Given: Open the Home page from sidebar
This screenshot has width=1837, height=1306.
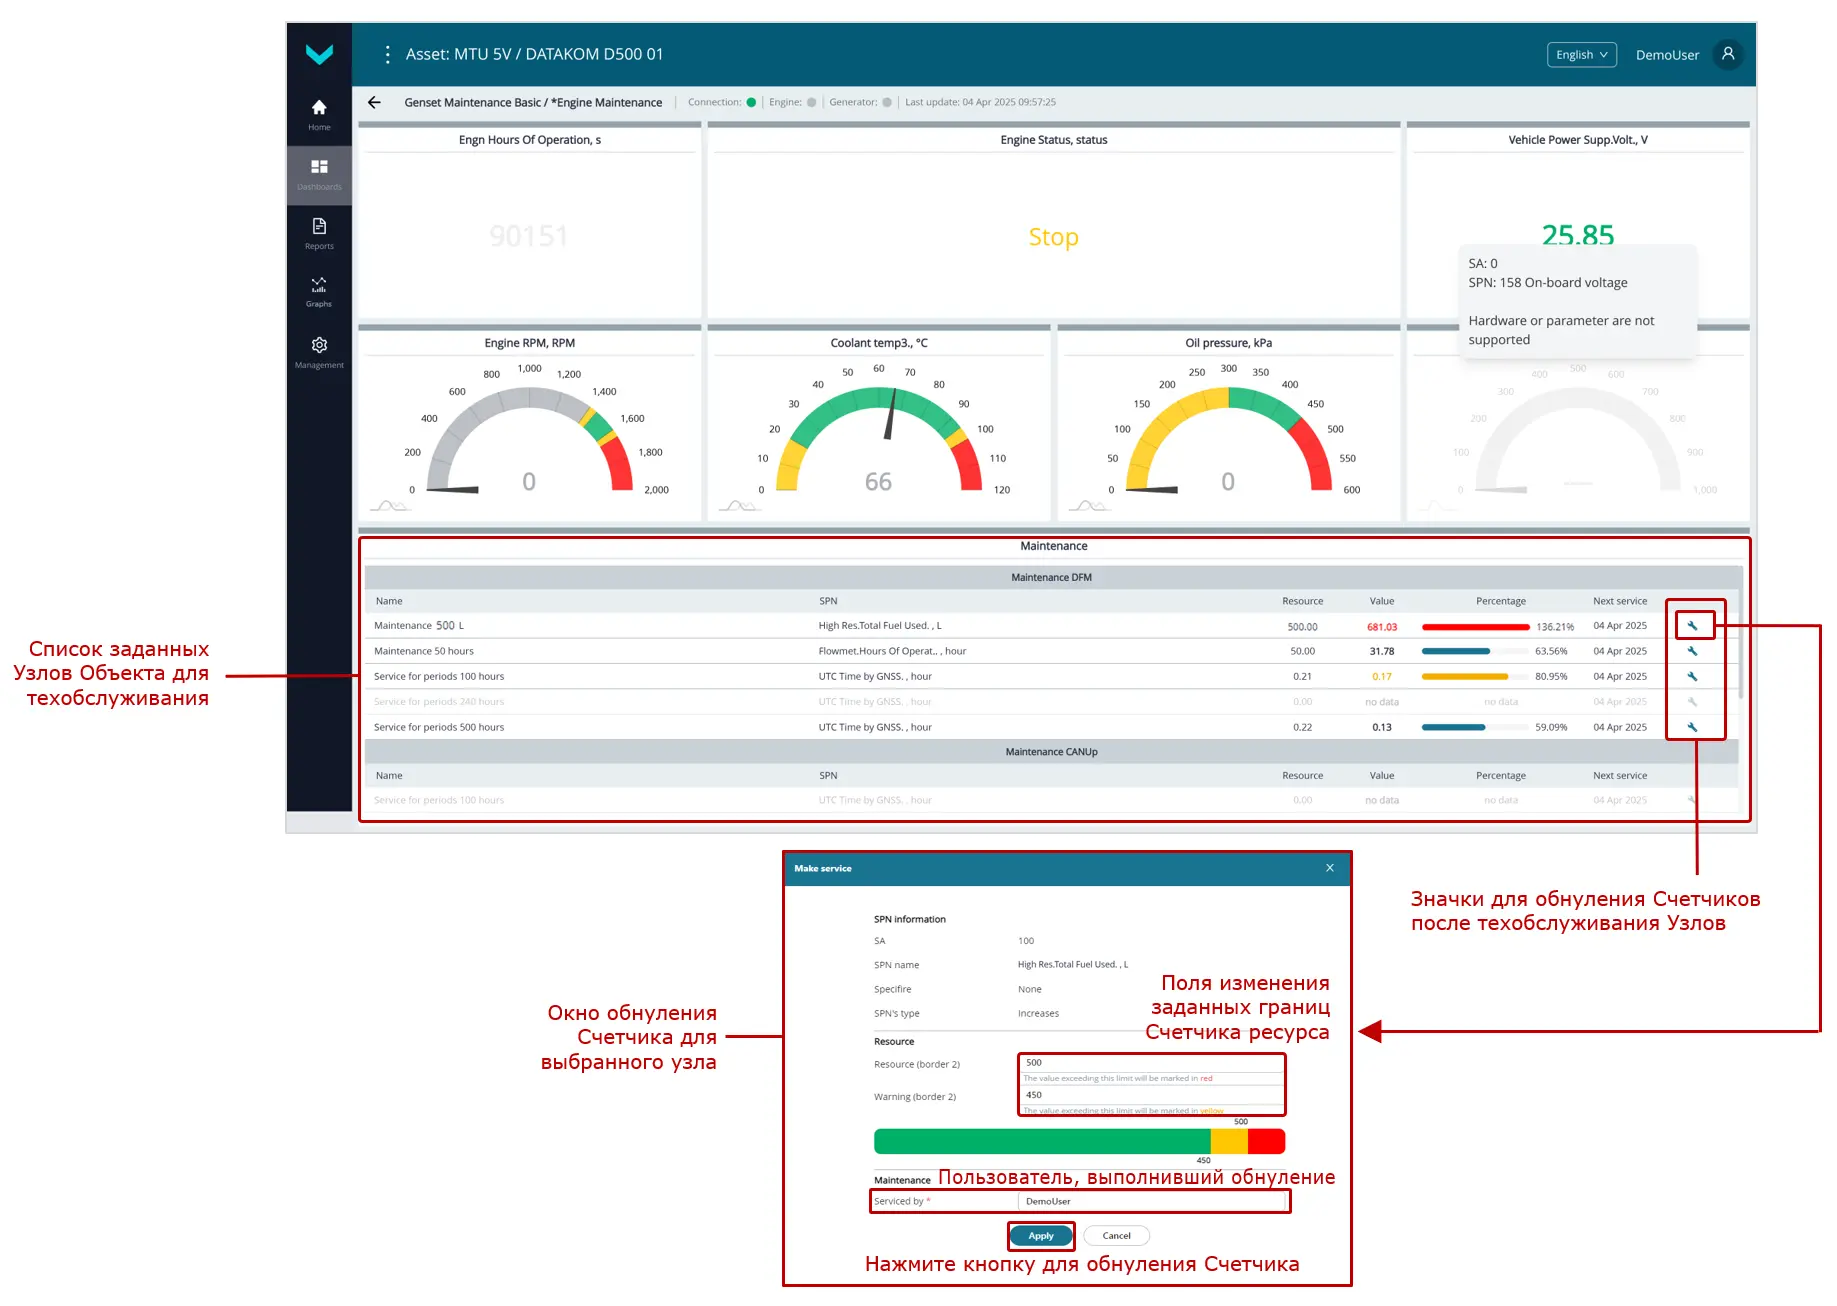Looking at the screenshot, I should (x=319, y=114).
